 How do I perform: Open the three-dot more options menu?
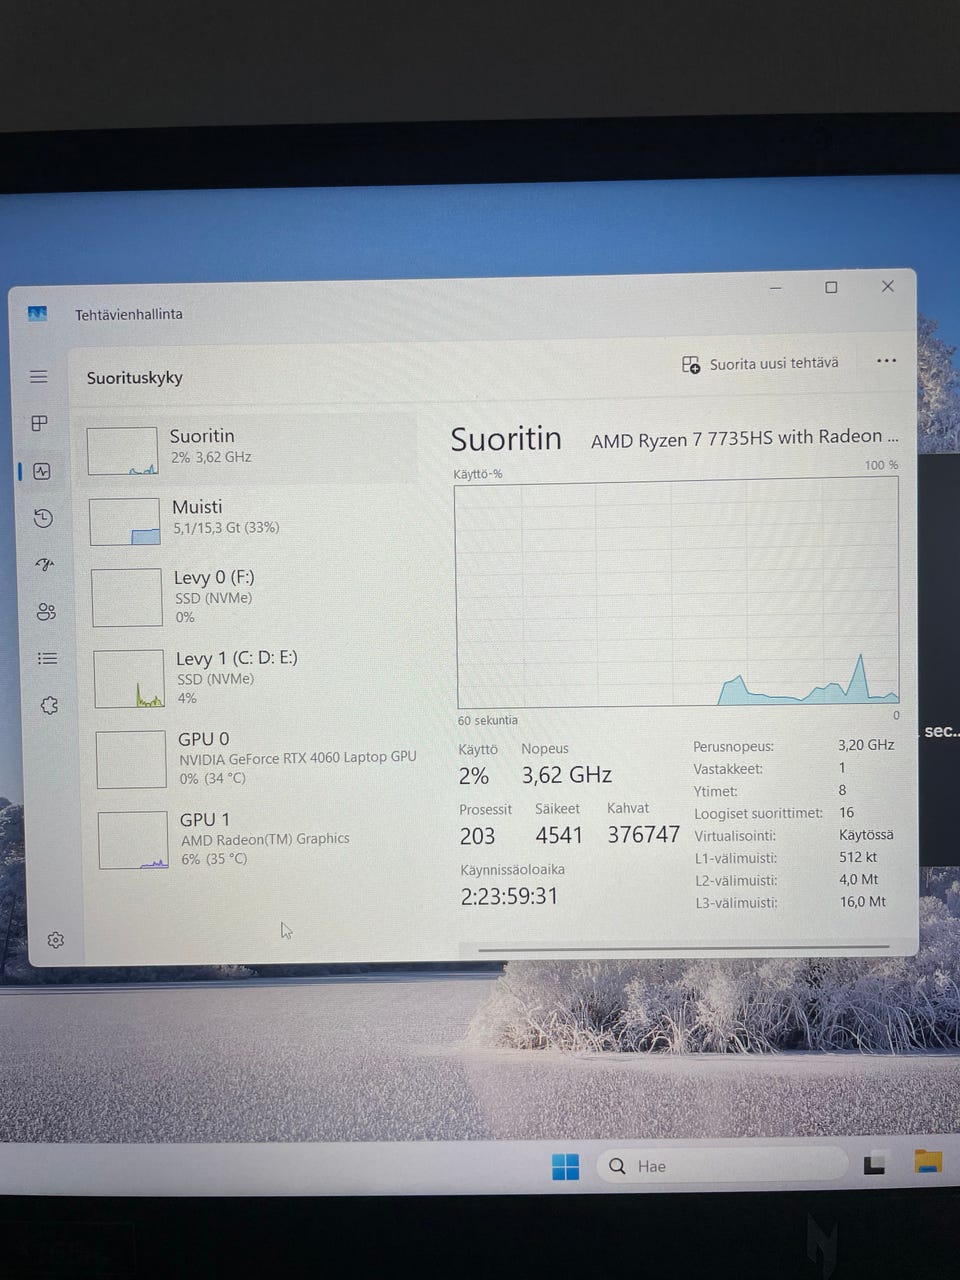coord(886,361)
